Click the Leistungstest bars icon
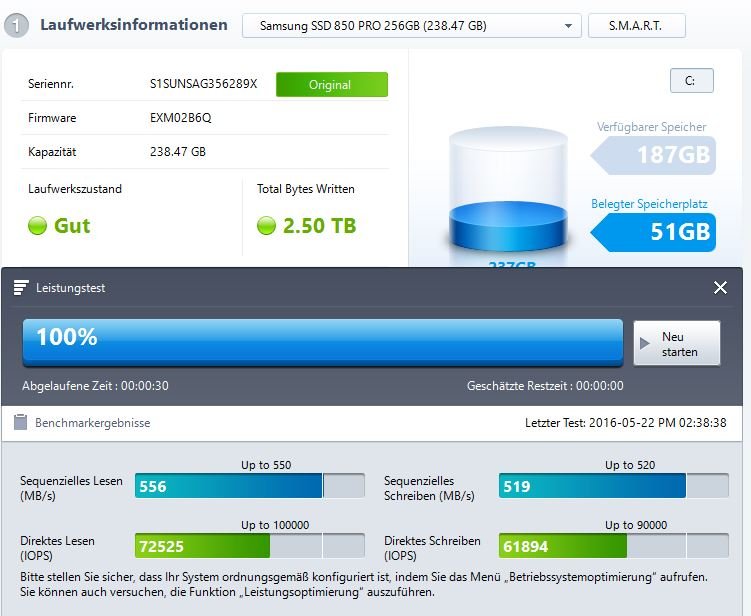Screen dimensions: 751x616 21,287
